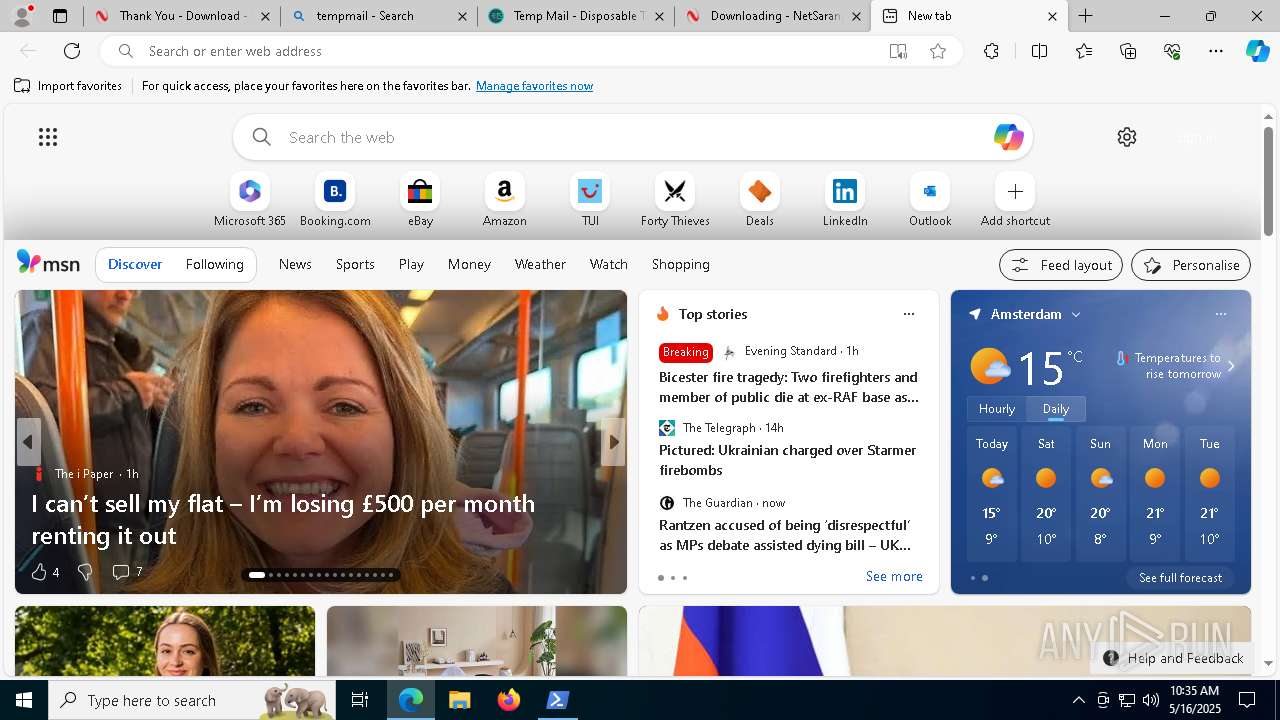This screenshot has width=1280, height=720.
Task: Open the apps grid launcher
Action: pyautogui.click(x=48, y=137)
